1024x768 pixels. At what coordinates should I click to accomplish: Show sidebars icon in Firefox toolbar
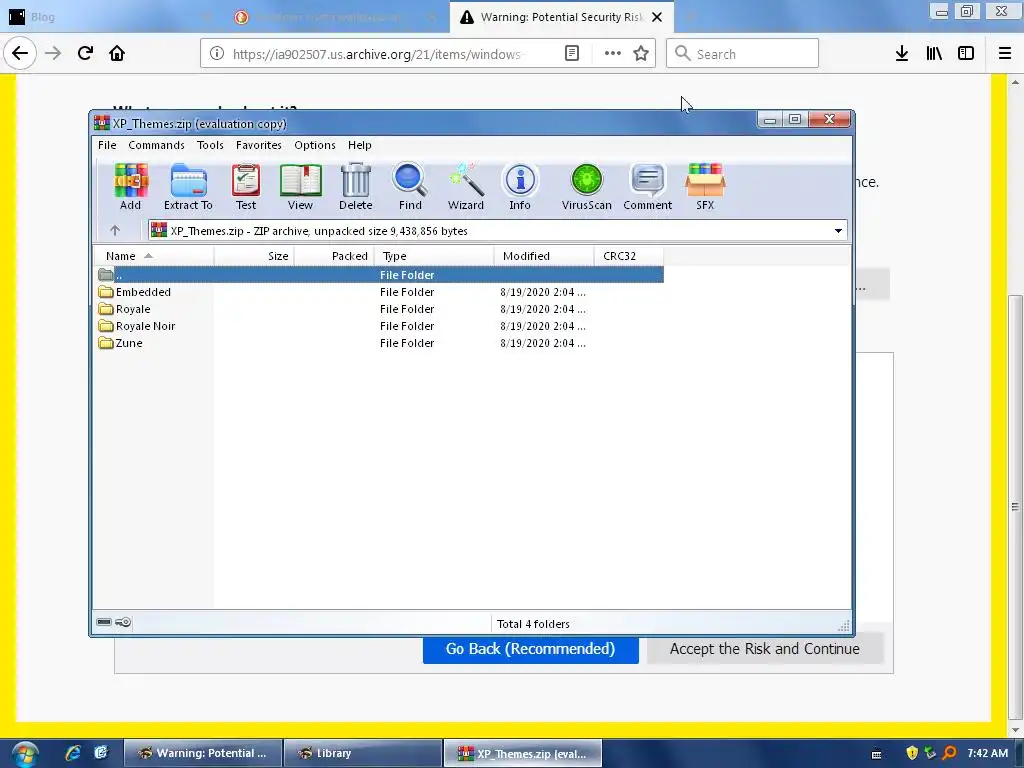pyautogui.click(x=966, y=54)
